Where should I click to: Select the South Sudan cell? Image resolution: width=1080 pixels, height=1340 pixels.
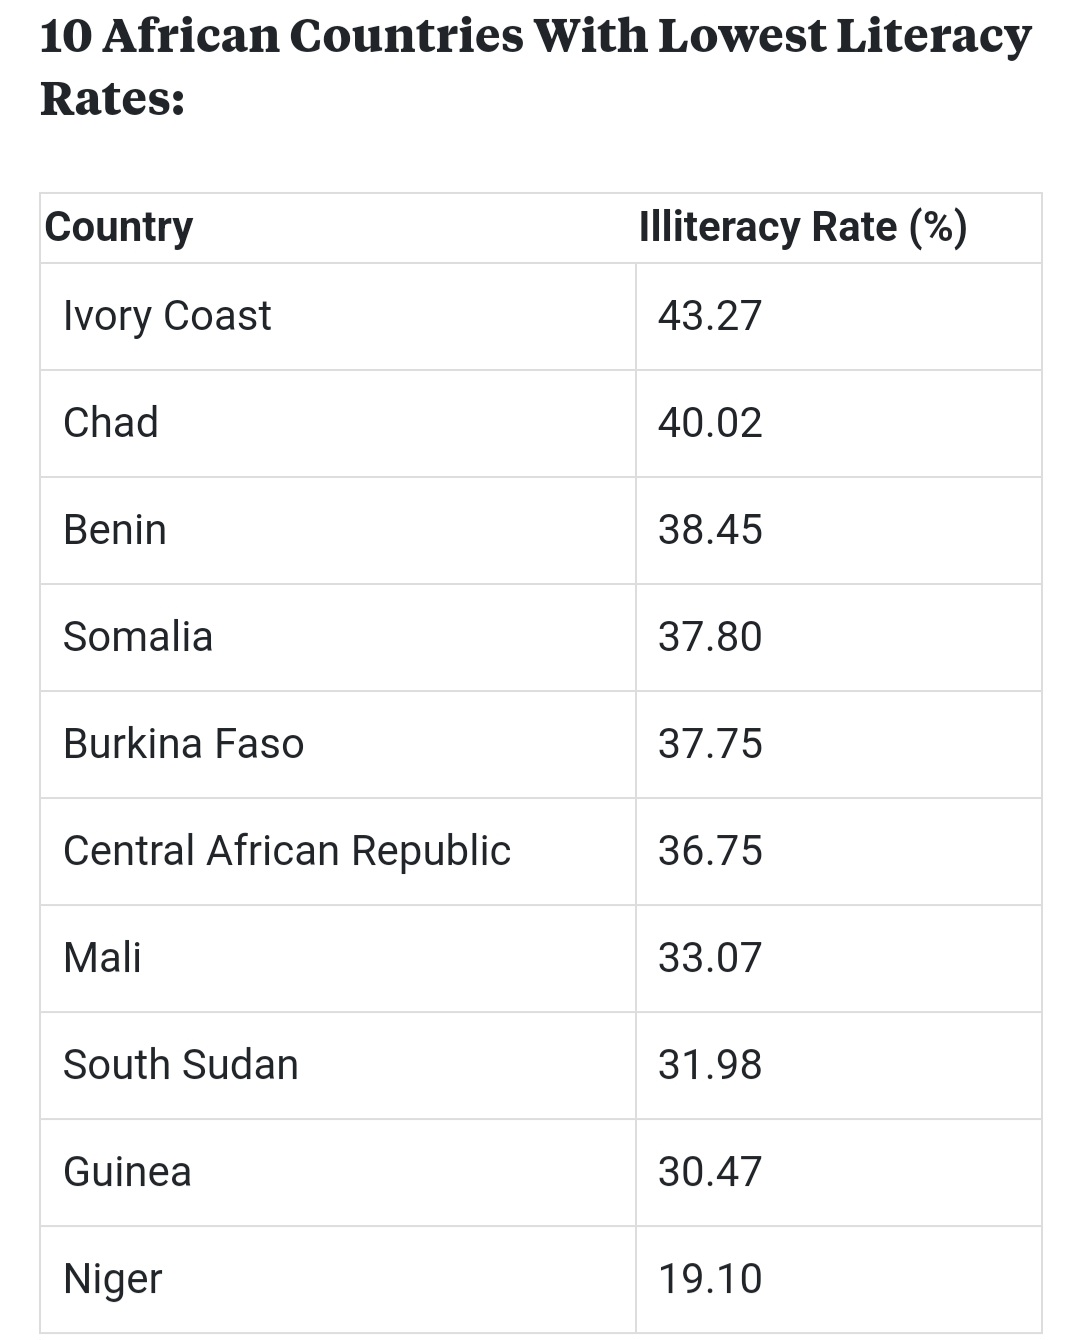[181, 1065]
